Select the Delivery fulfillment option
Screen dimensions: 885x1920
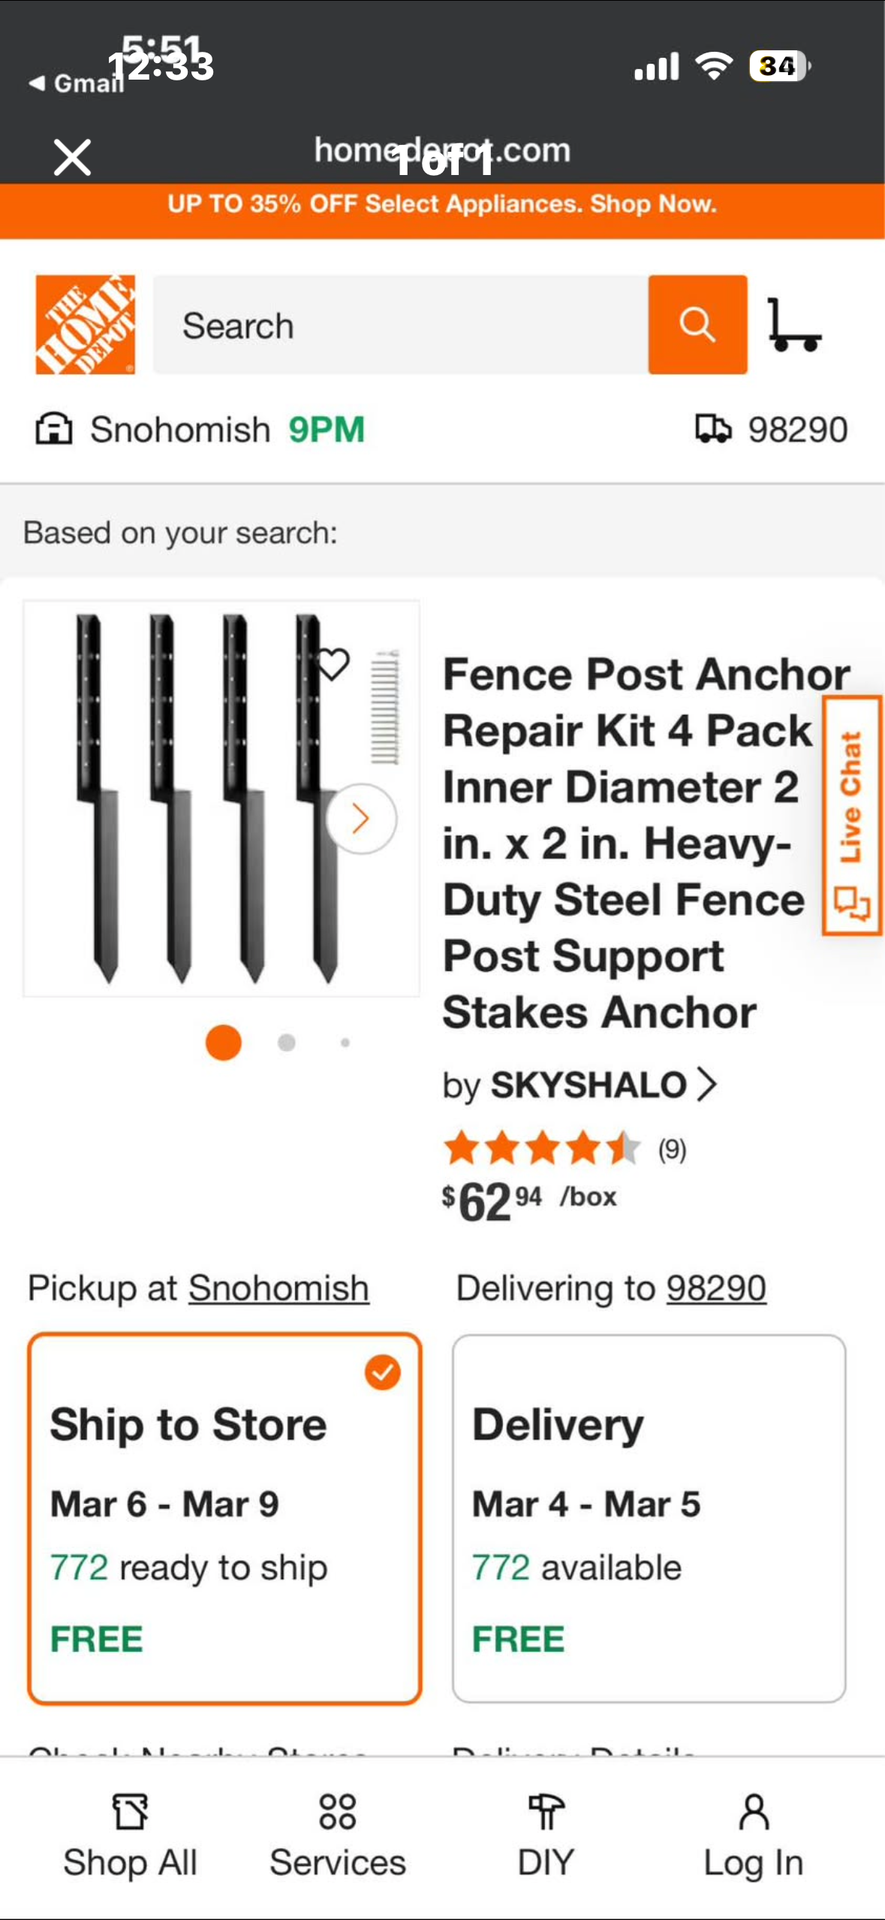[649, 1518]
